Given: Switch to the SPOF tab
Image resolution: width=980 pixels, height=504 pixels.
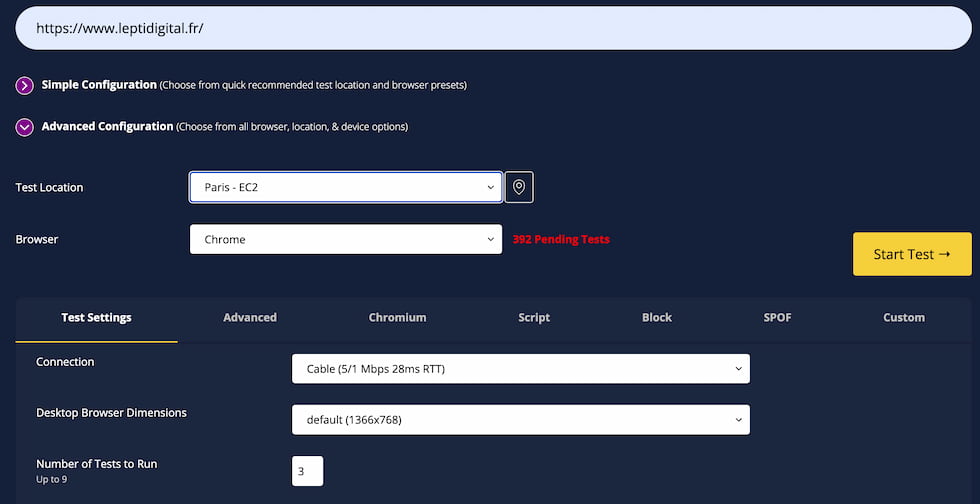Looking at the screenshot, I should pyautogui.click(x=778, y=318).
